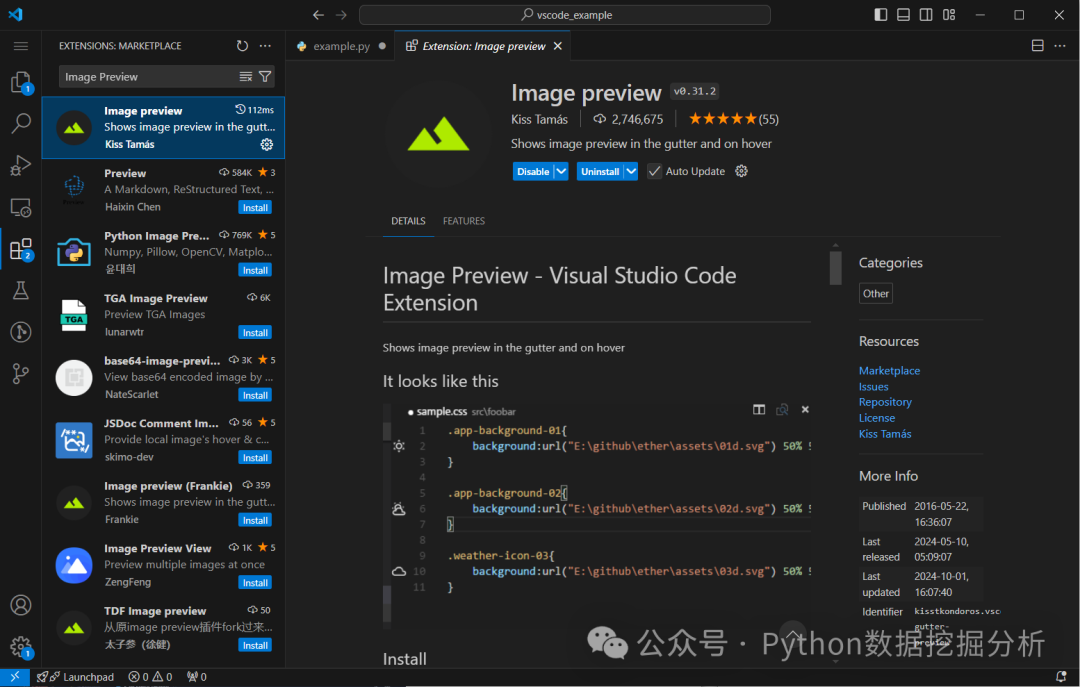Close the Extension: Image preview tab
Viewport: 1080px width, 687px height.
pyautogui.click(x=558, y=46)
